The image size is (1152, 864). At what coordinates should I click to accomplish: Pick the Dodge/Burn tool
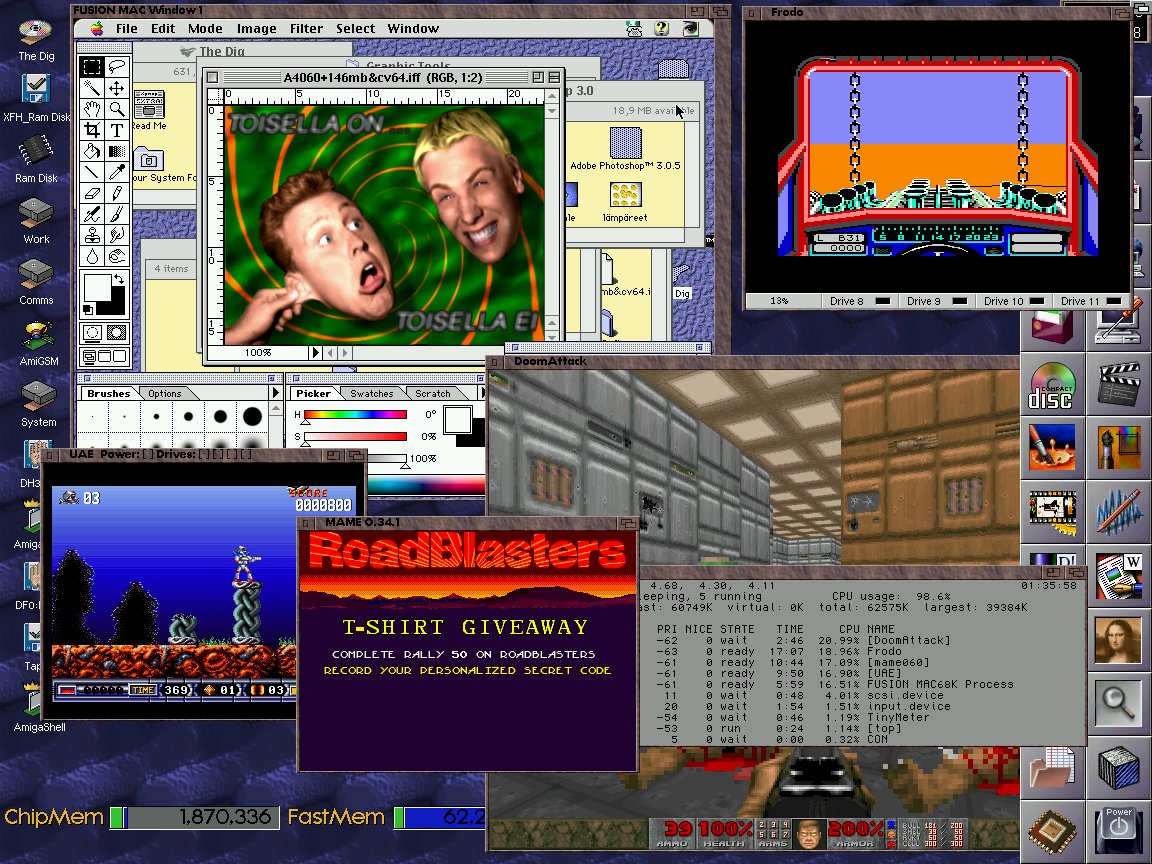(x=116, y=257)
